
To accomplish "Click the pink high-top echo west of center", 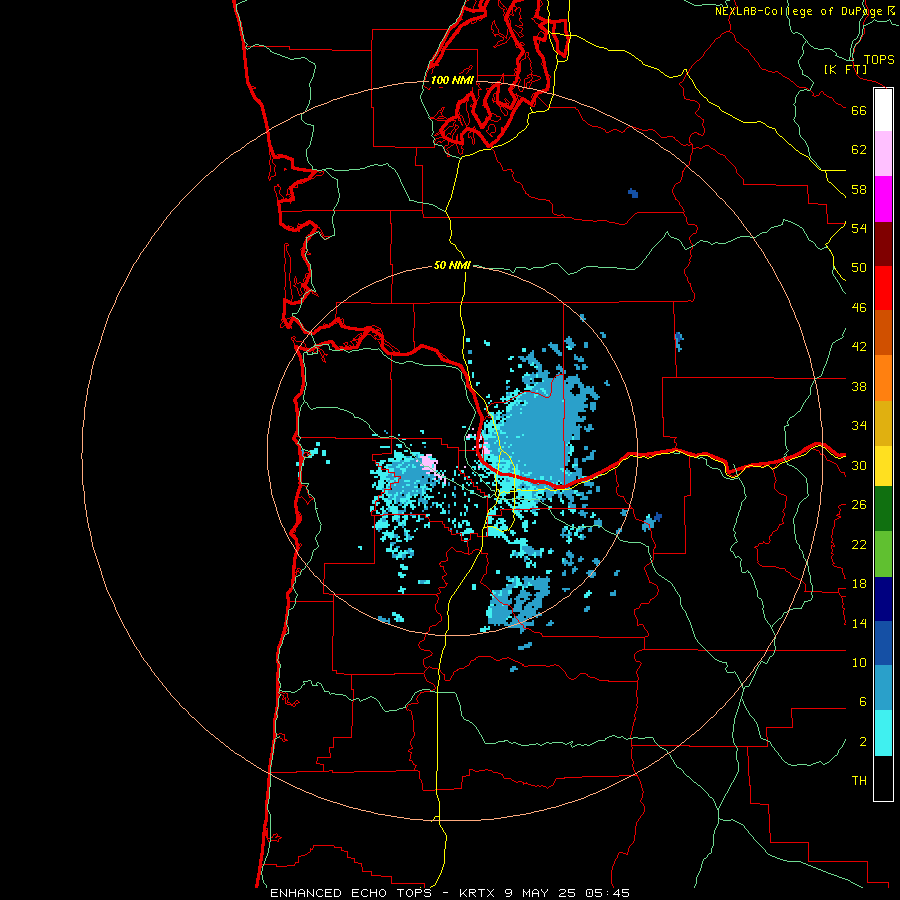I will click(429, 463).
